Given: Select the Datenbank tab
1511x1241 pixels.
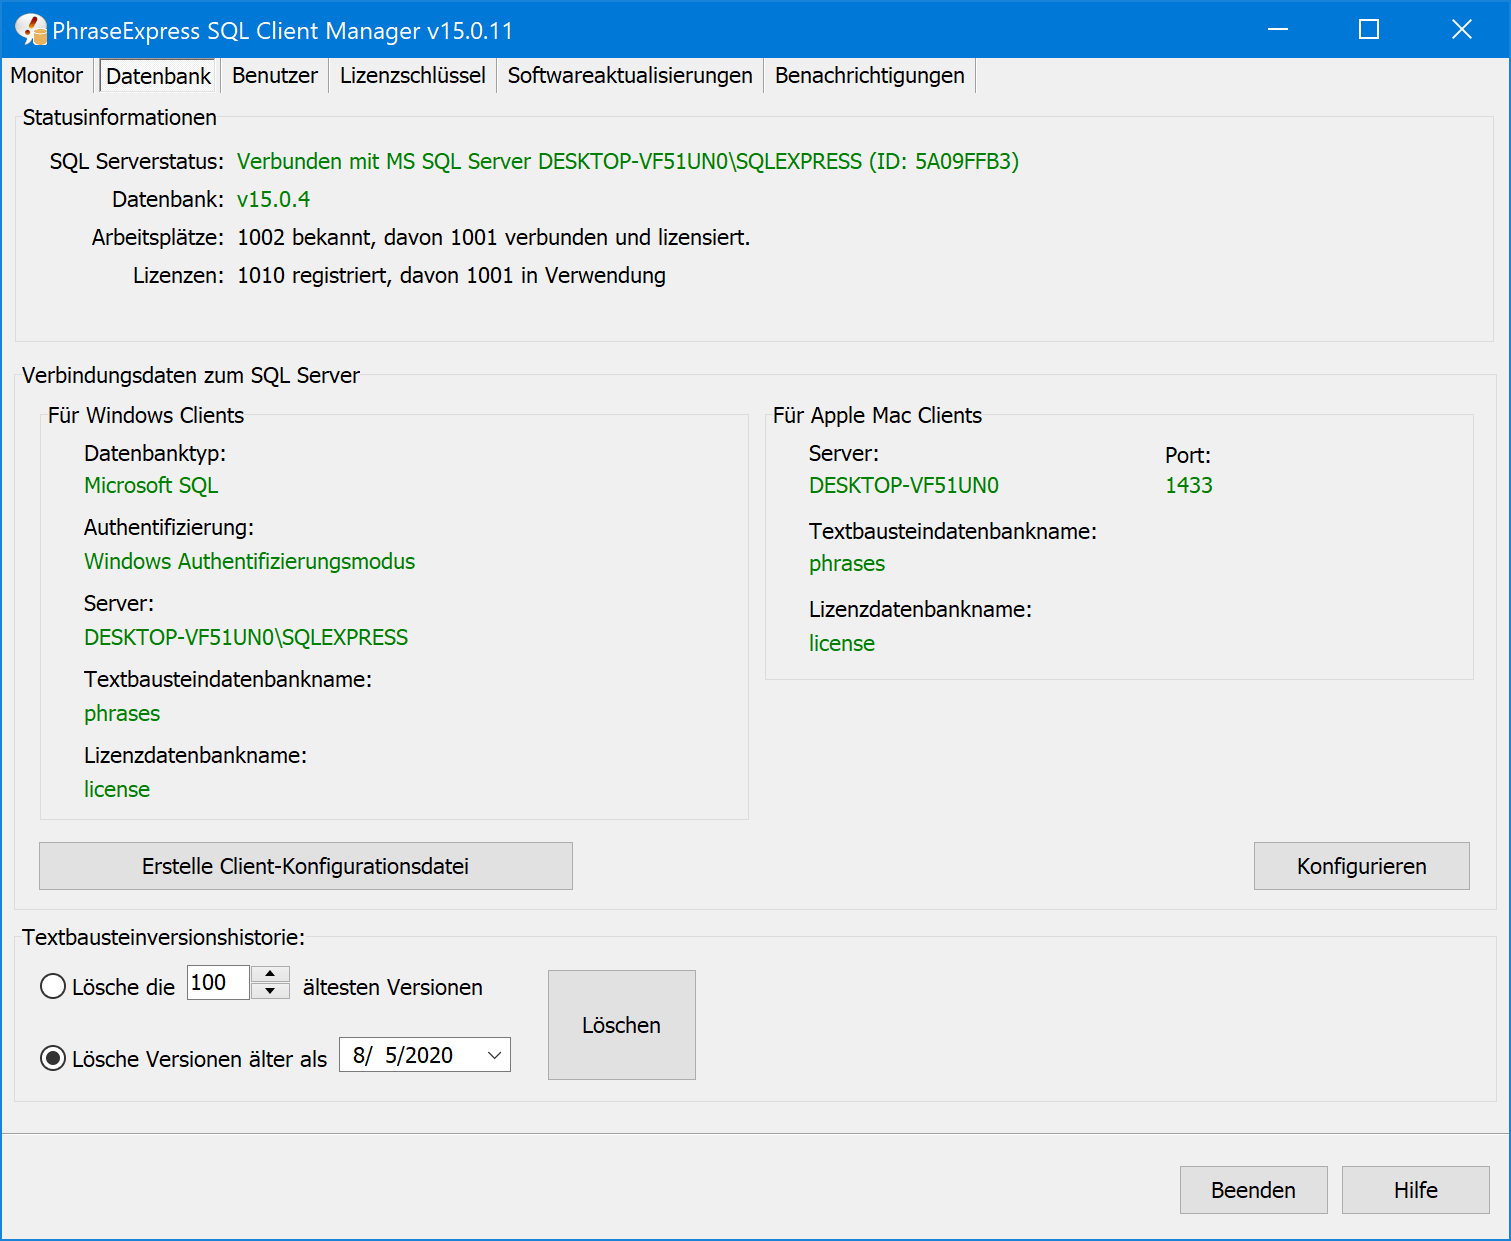Looking at the screenshot, I should point(158,75).
